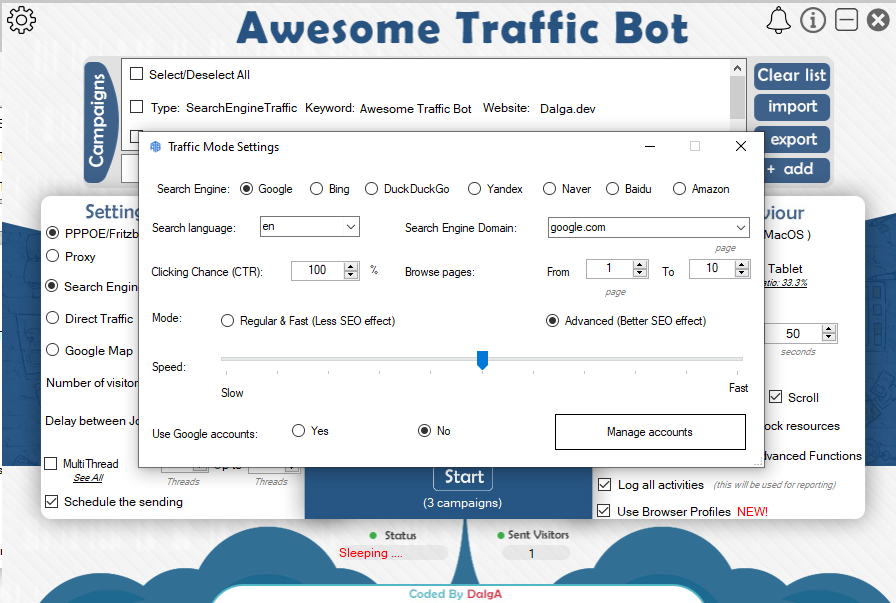Click the Sent Visitors count field
Screen dimensions: 896x603
tap(536, 553)
